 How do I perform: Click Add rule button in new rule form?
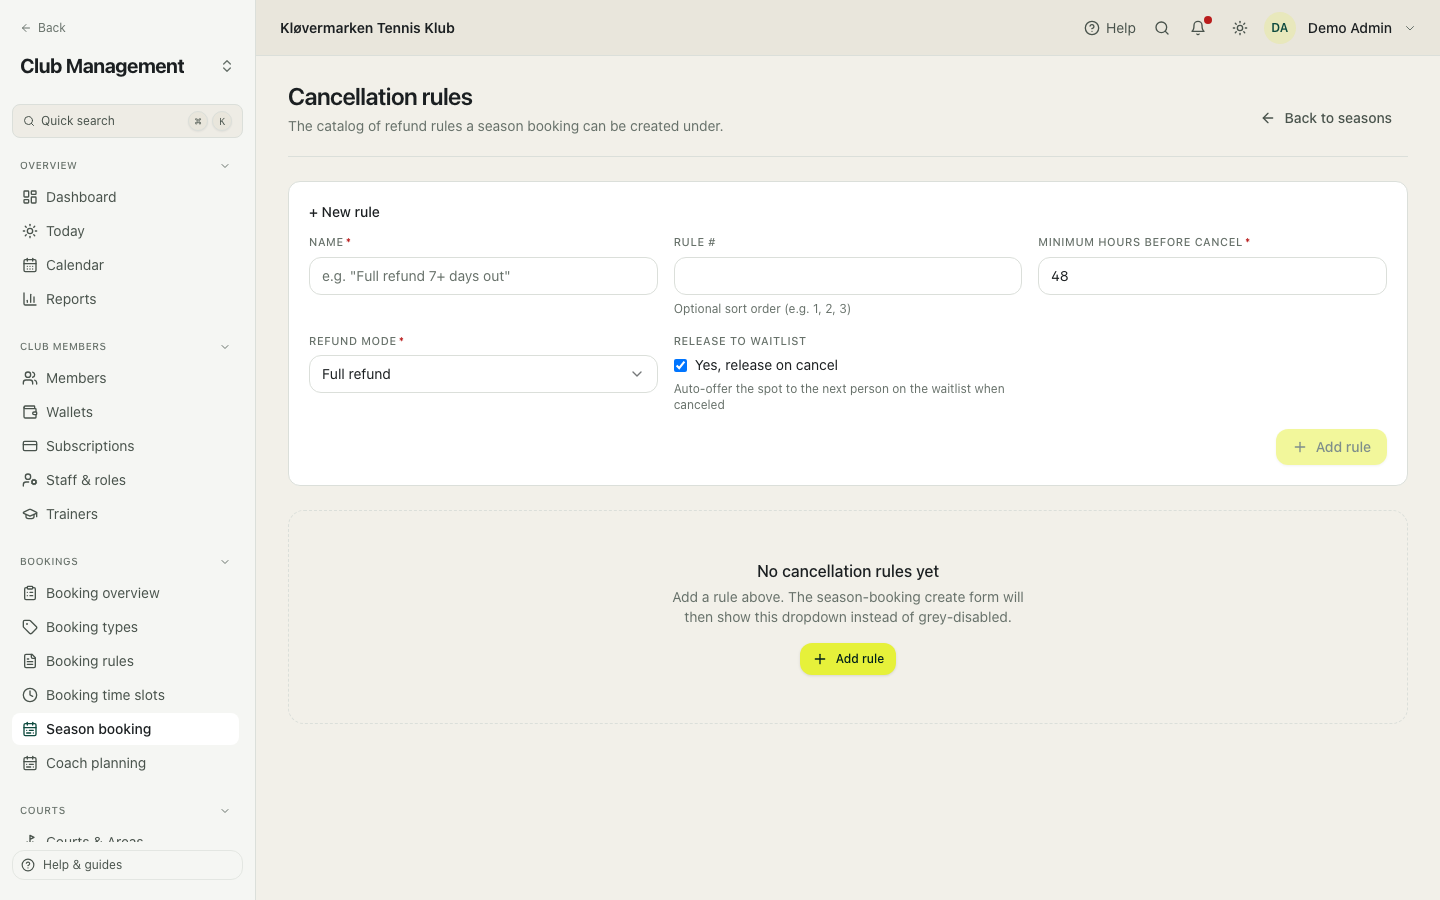[x=1331, y=447]
